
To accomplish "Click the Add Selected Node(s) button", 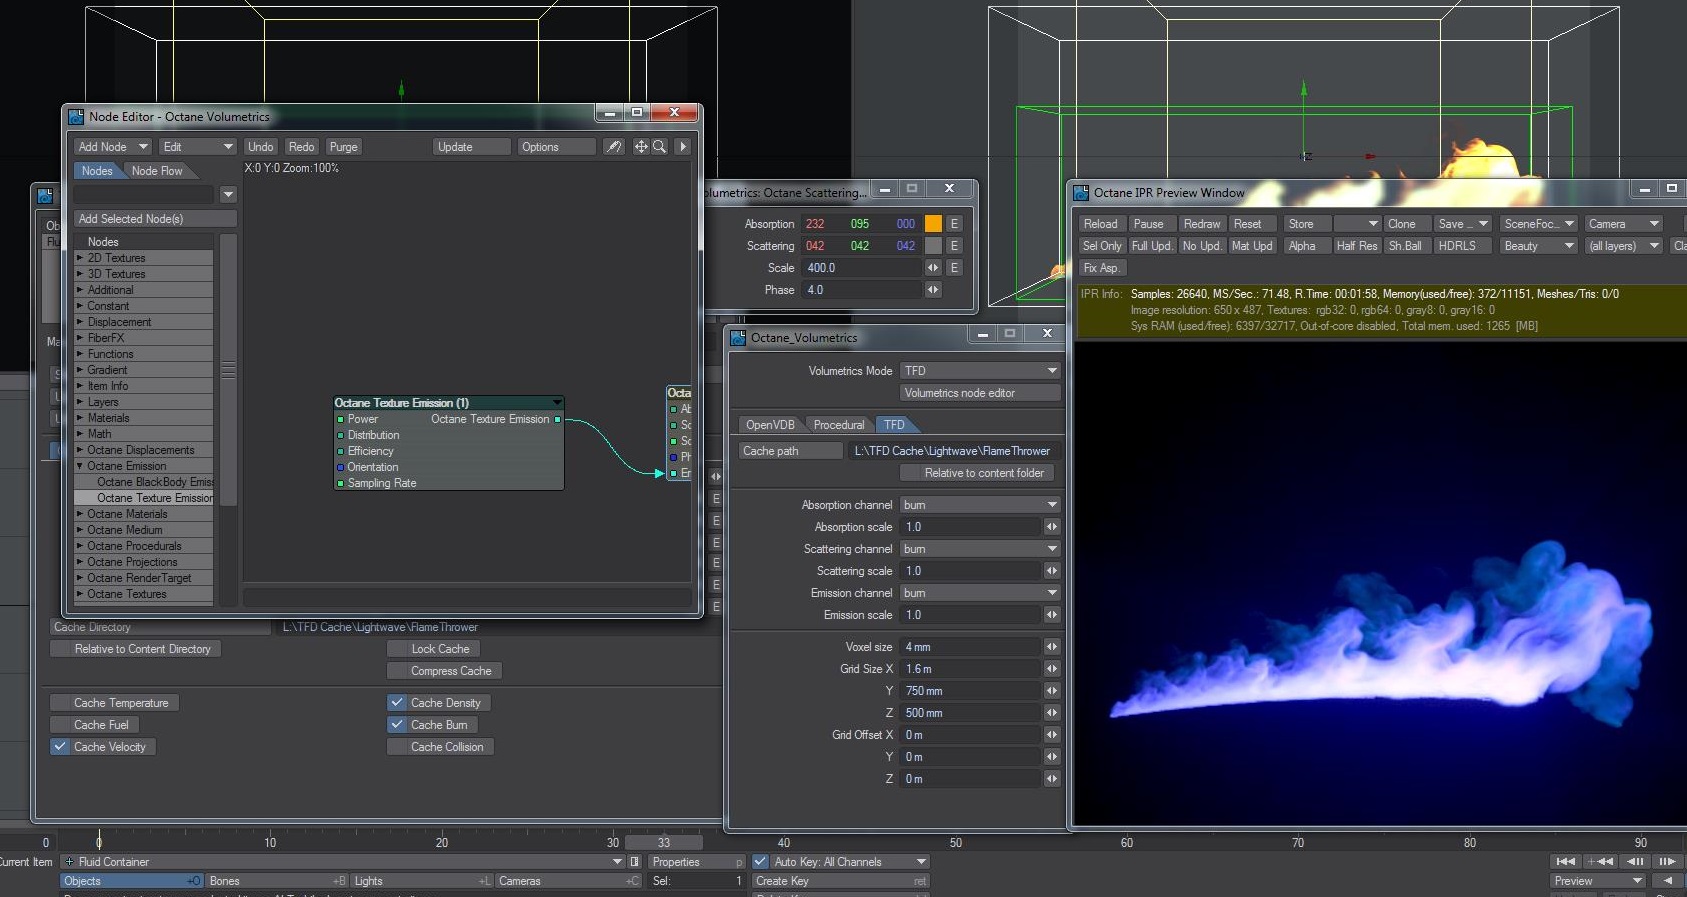I will (x=155, y=219).
